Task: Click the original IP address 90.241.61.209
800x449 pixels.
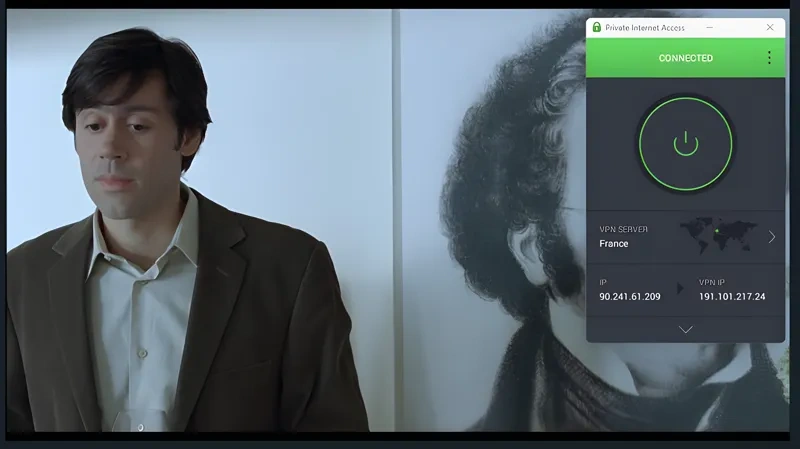Action: click(630, 297)
